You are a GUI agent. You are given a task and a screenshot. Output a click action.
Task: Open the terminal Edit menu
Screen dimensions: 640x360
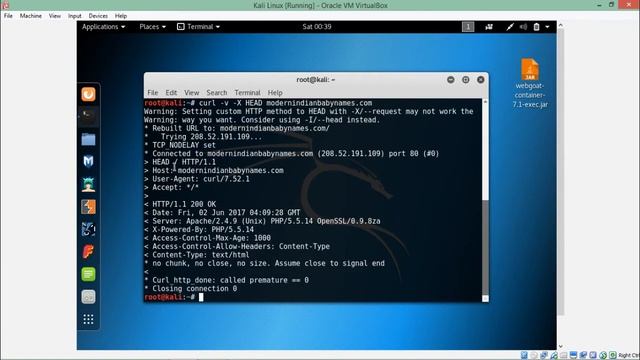coord(171,93)
